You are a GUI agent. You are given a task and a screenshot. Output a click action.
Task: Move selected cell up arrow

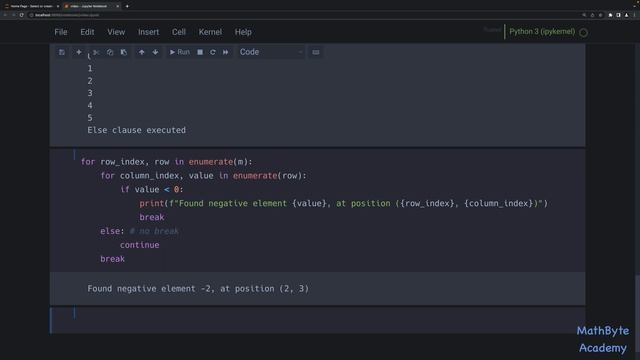142,52
